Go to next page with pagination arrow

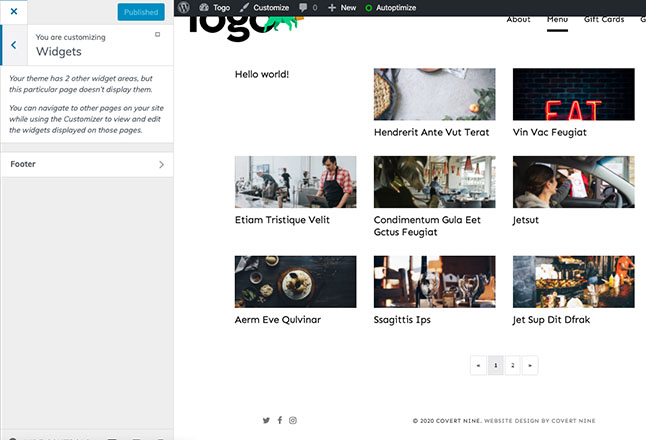click(x=530, y=365)
